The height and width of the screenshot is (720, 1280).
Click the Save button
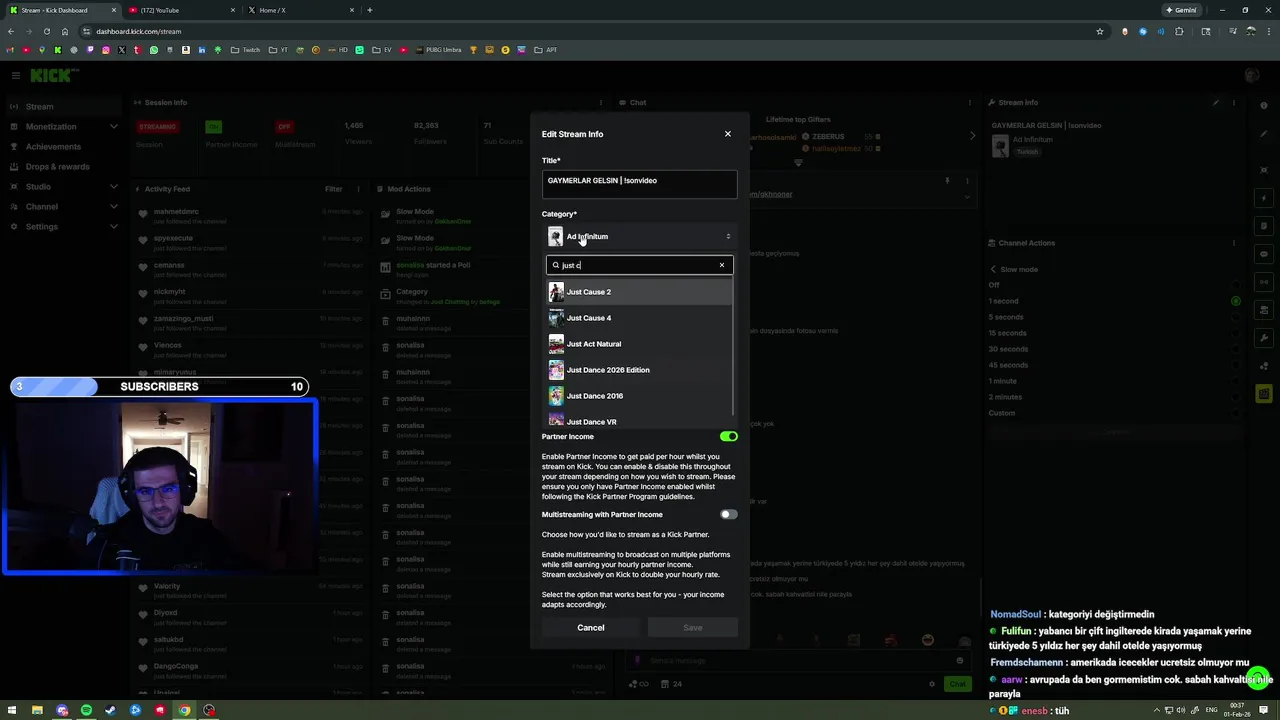tap(693, 628)
